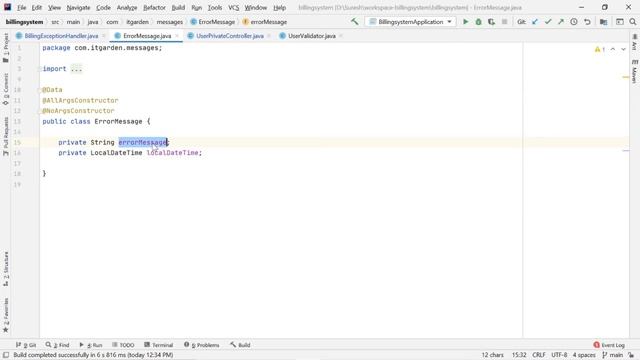
Task: Switch to UserPrivateController.java tab
Action: tap(230, 36)
